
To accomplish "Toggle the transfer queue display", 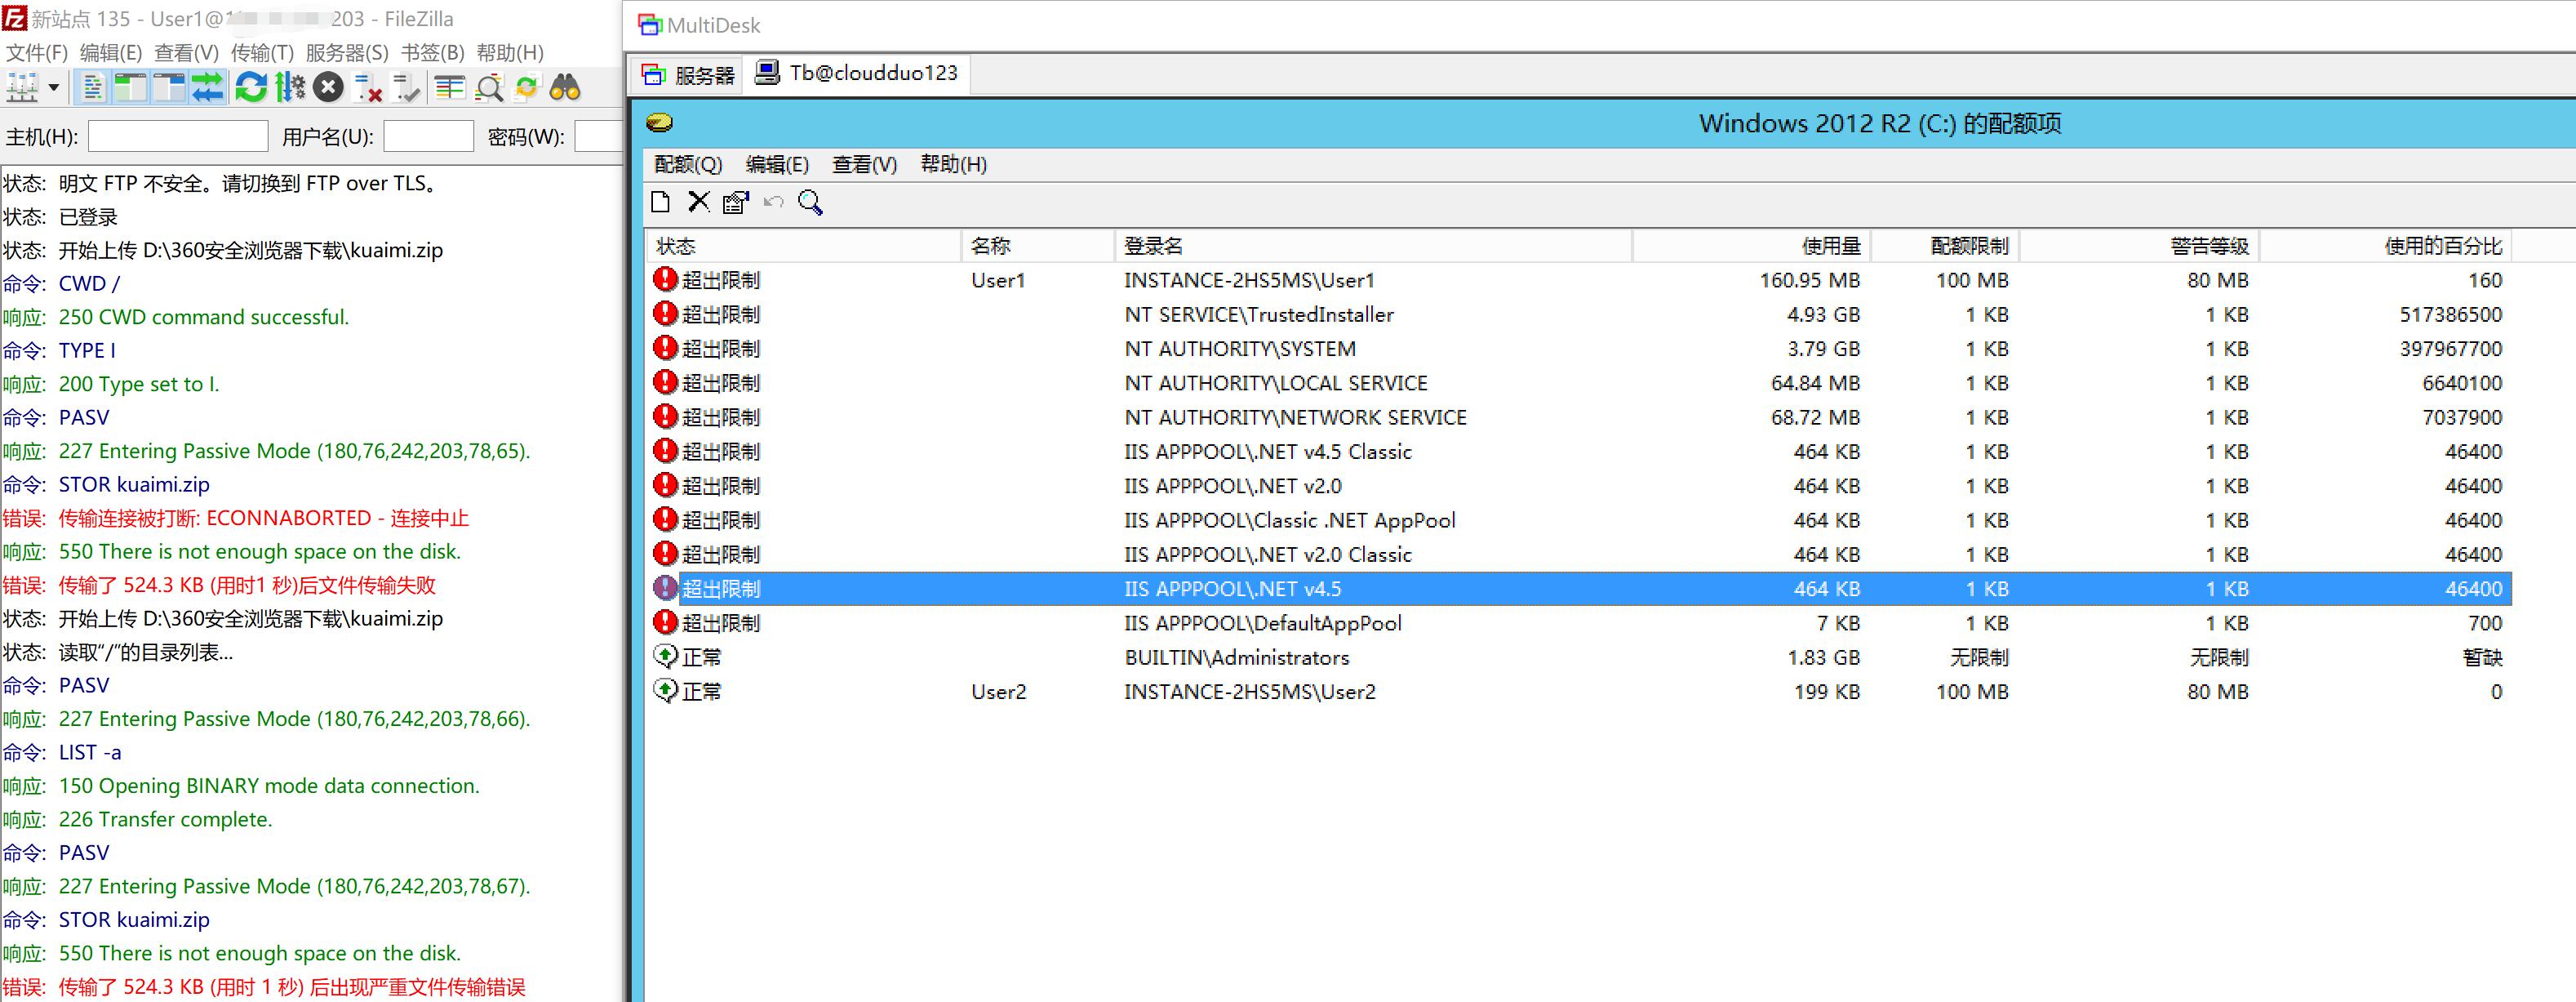I will pyautogui.click(x=207, y=88).
